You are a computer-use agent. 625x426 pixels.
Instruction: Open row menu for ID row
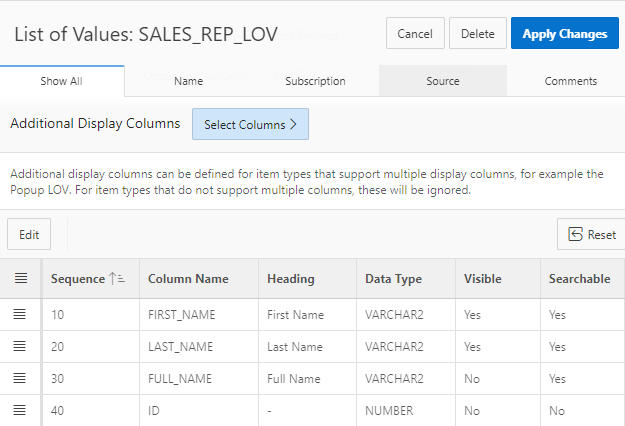[x=20, y=409]
